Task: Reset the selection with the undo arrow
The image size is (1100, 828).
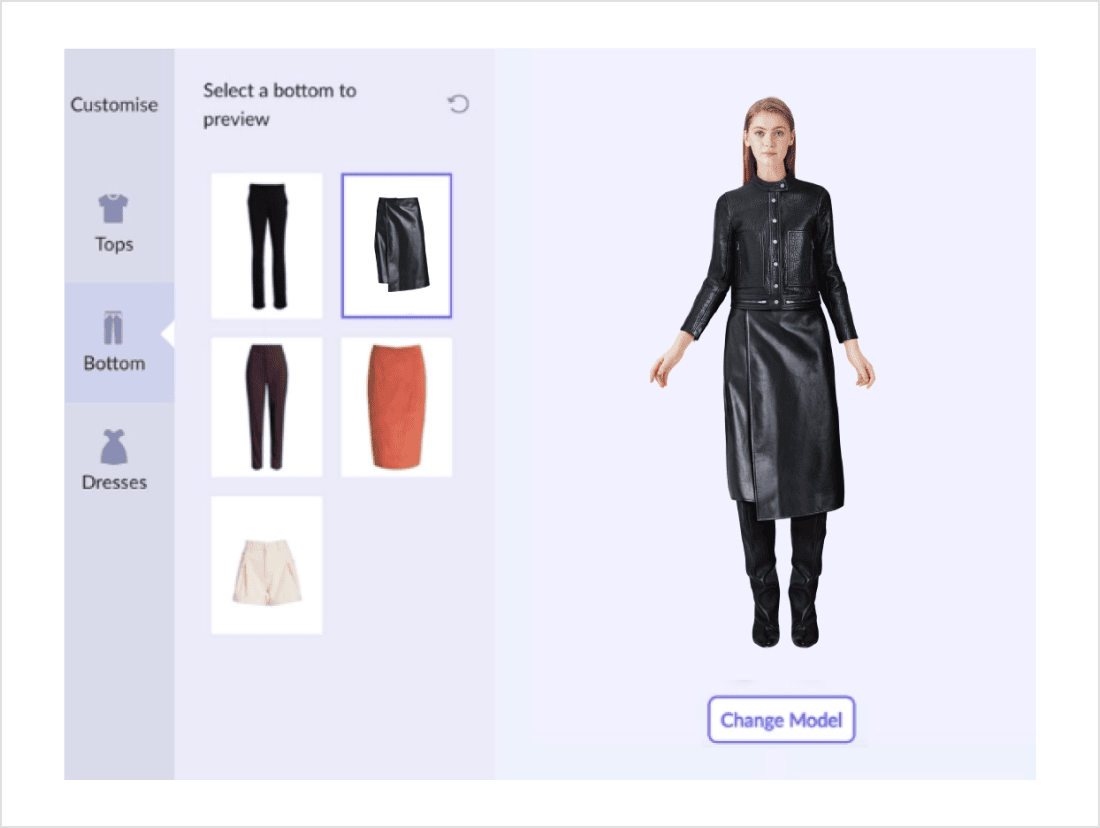Action: click(x=458, y=104)
